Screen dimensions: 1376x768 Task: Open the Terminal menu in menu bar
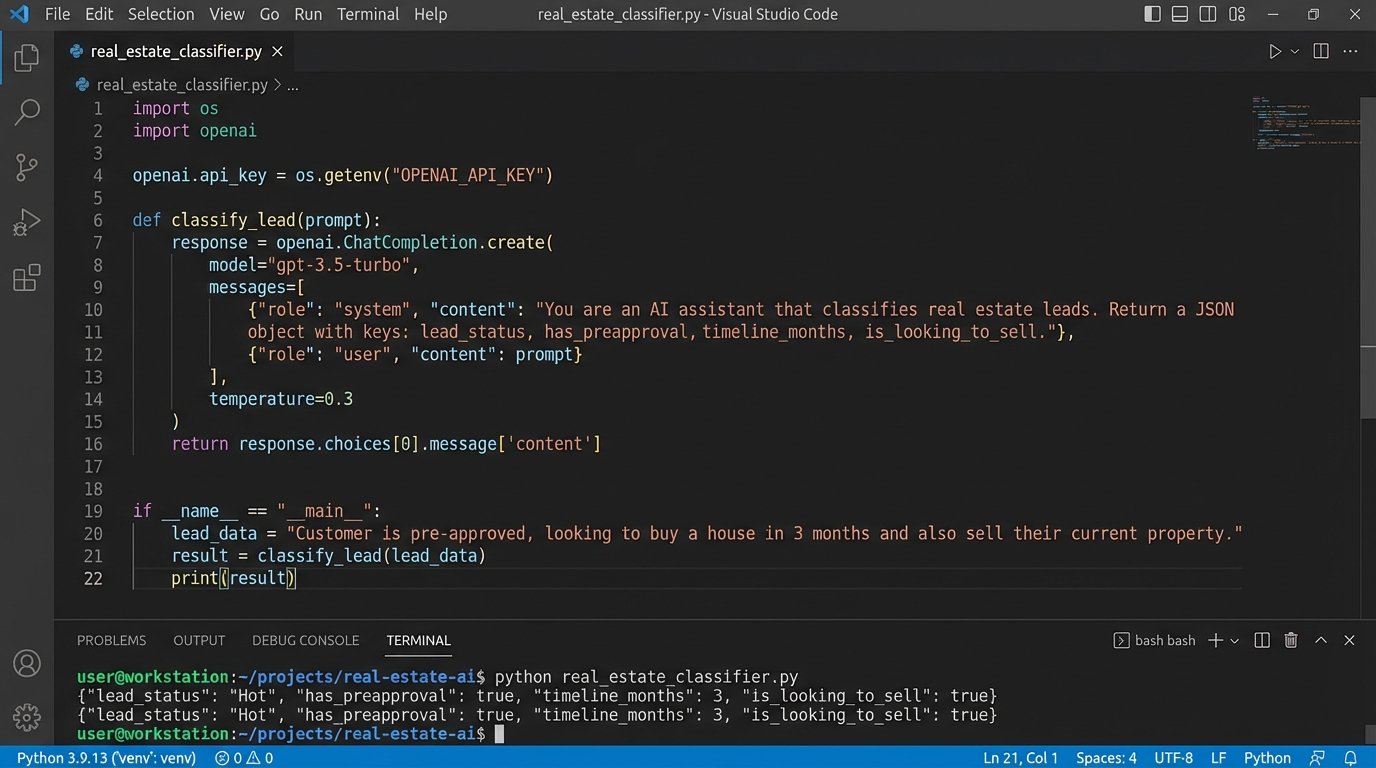click(x=367, y=14)
